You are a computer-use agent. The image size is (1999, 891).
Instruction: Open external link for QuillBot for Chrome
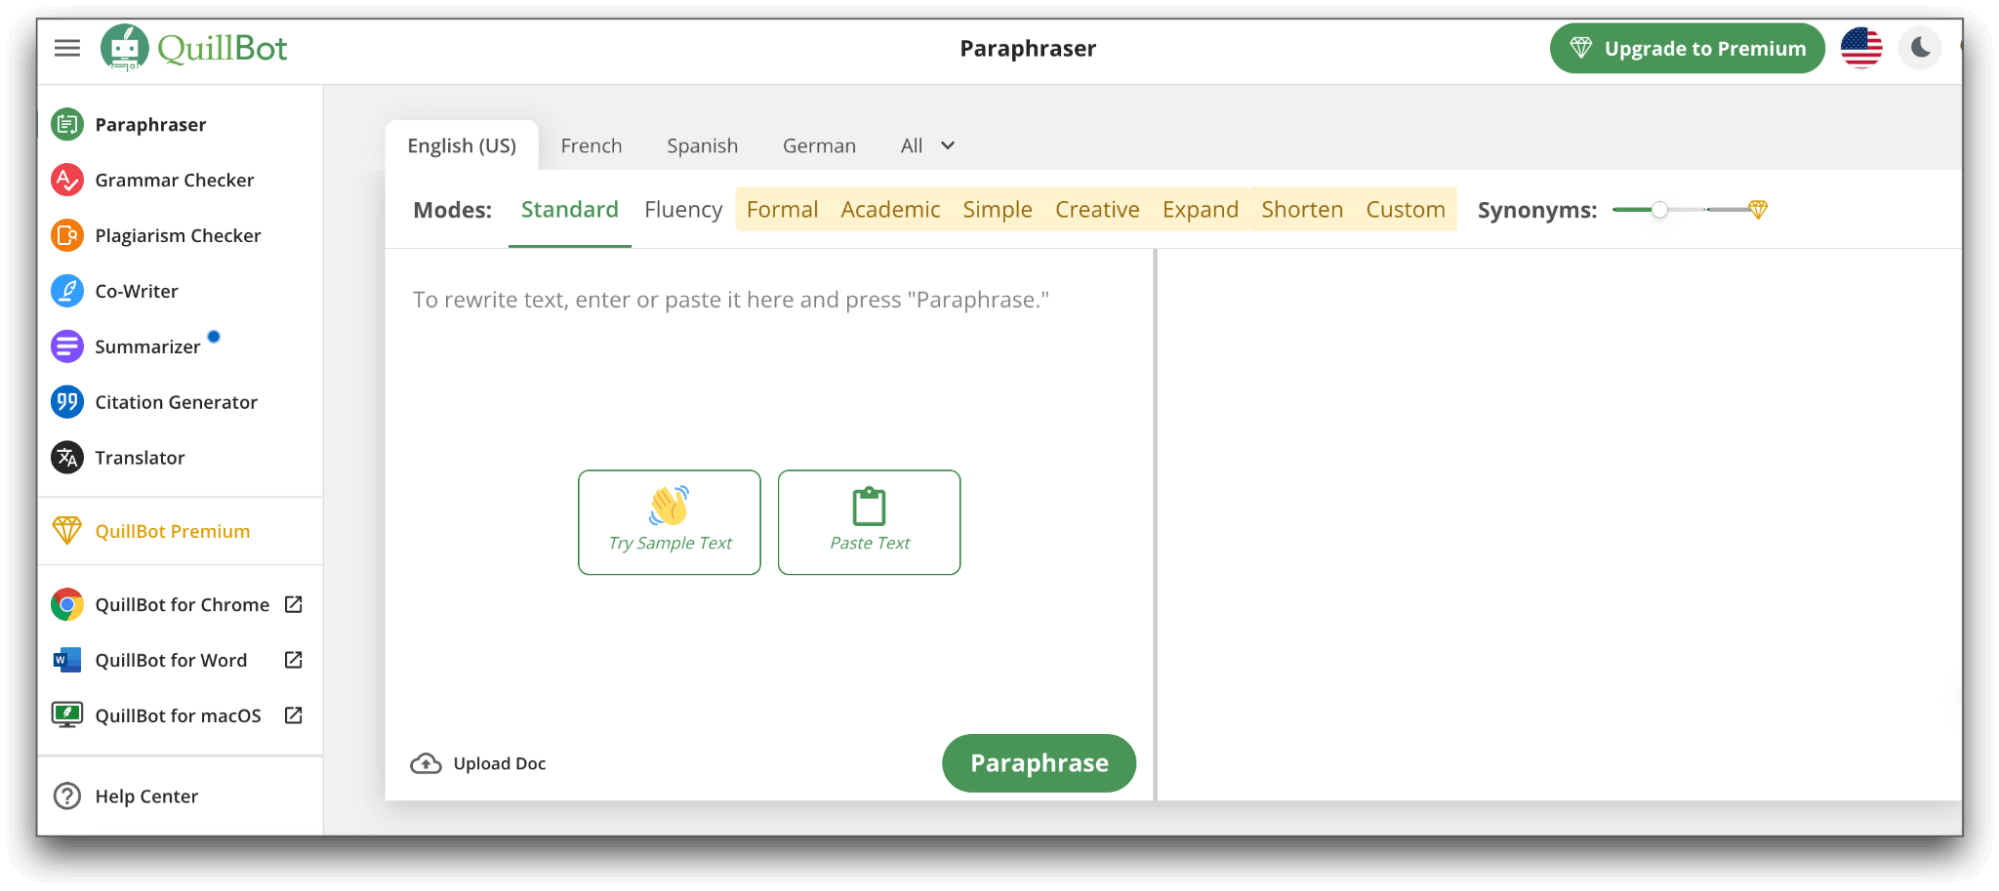click(293, 604)
